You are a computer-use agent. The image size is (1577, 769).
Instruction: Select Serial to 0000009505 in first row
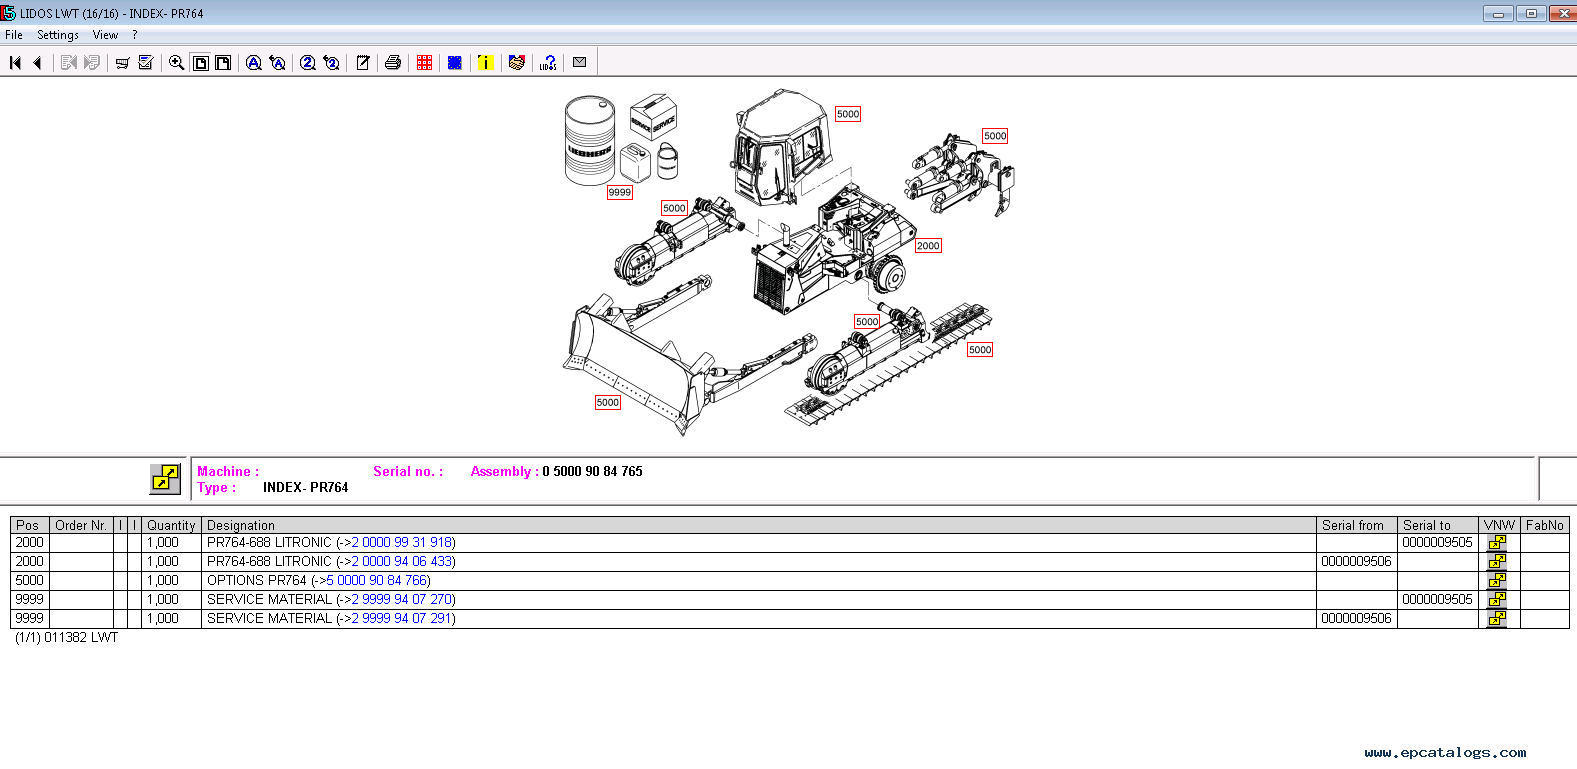(x=1437, y=542)
